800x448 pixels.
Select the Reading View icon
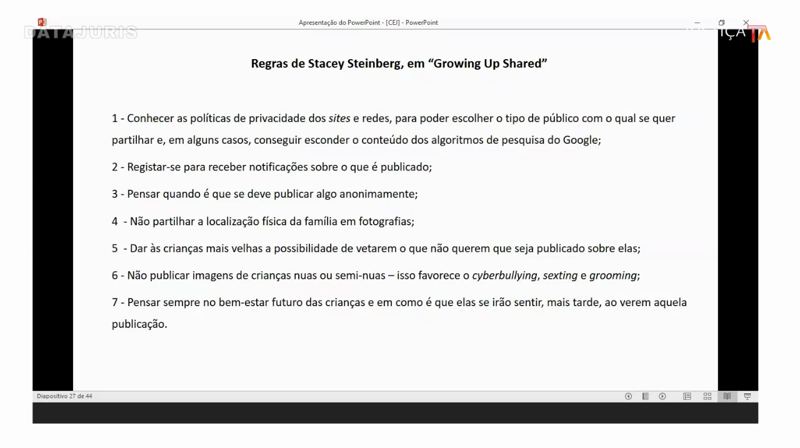click(727, 397)
